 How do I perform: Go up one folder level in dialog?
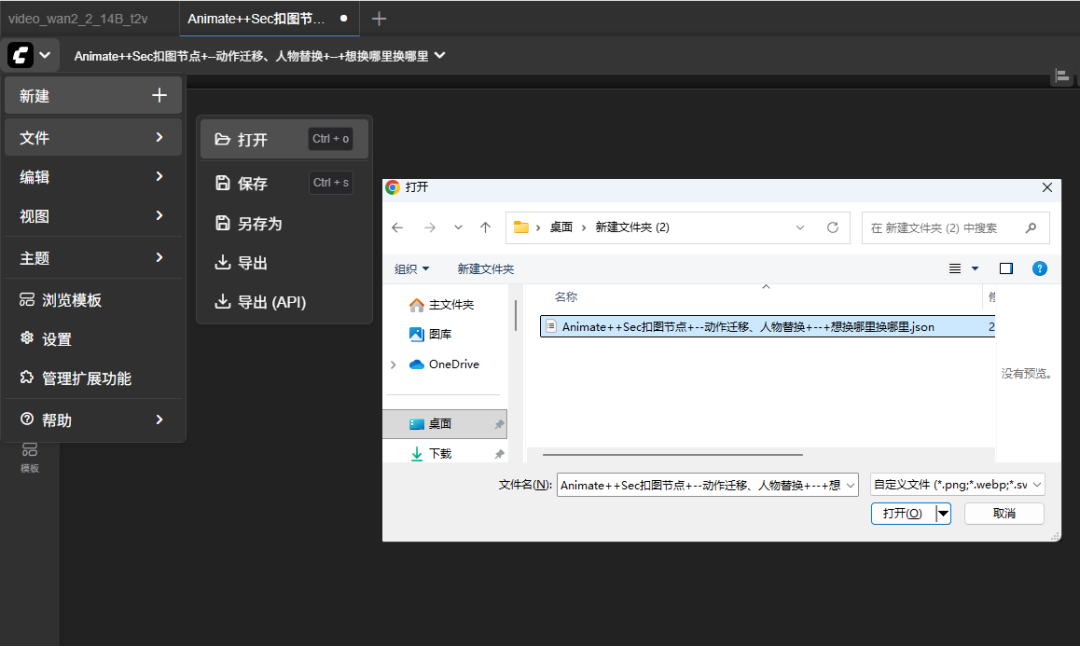pos(486,227)
